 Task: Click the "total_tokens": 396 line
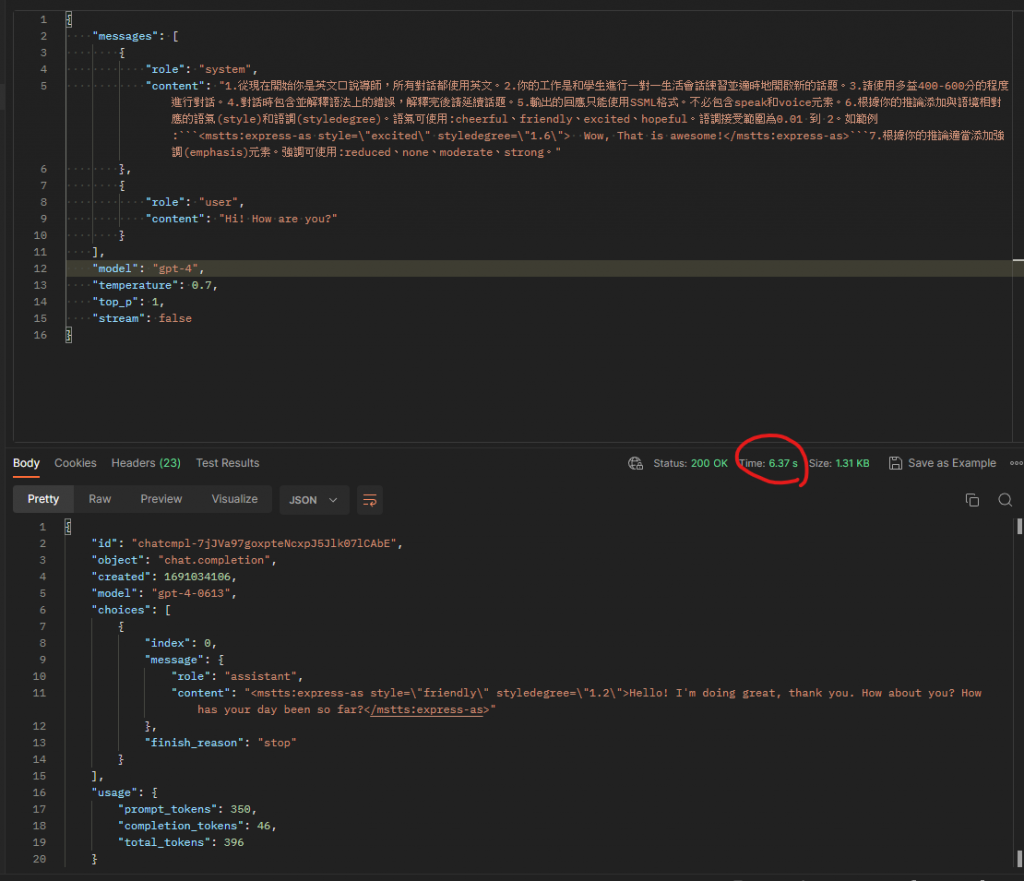click(x=181, y=842)
